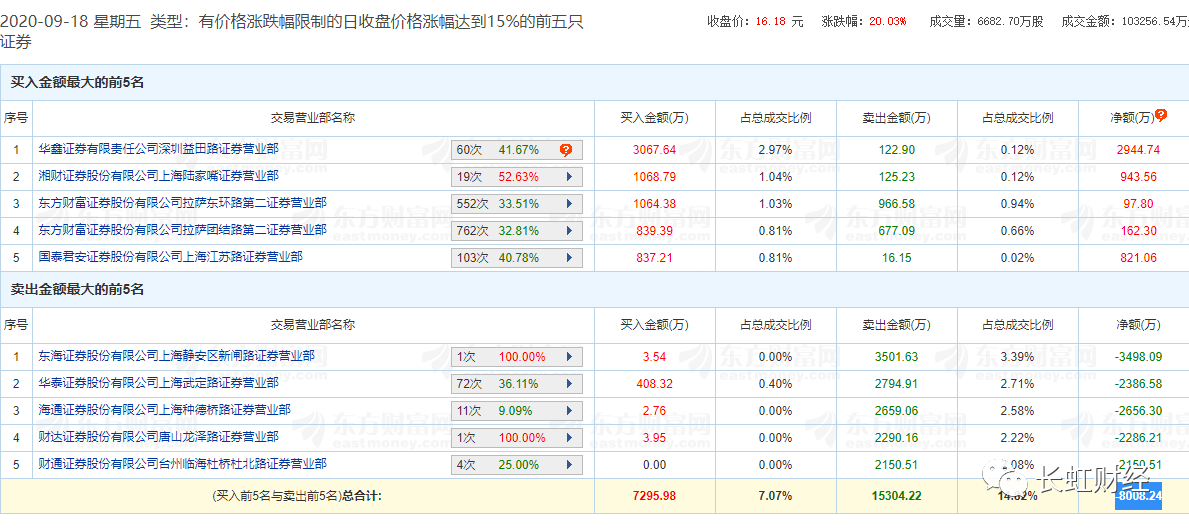The image size is (1189, 532).
Task: Click the arrow icon beside 72次 36.11%
Action: [569, 384]
